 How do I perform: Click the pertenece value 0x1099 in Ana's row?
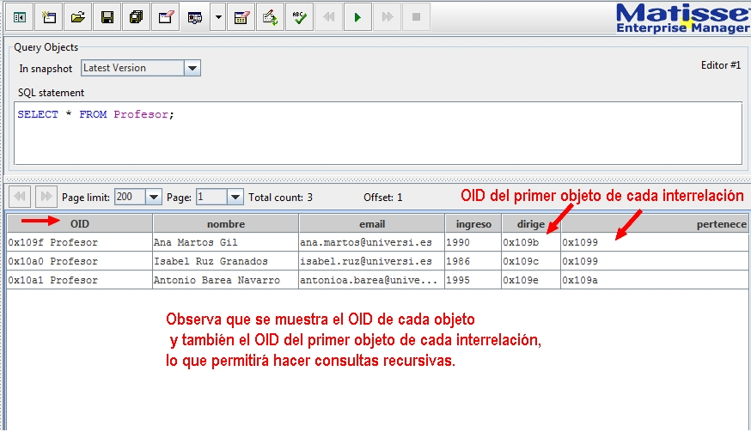click(x=655, y=242)
